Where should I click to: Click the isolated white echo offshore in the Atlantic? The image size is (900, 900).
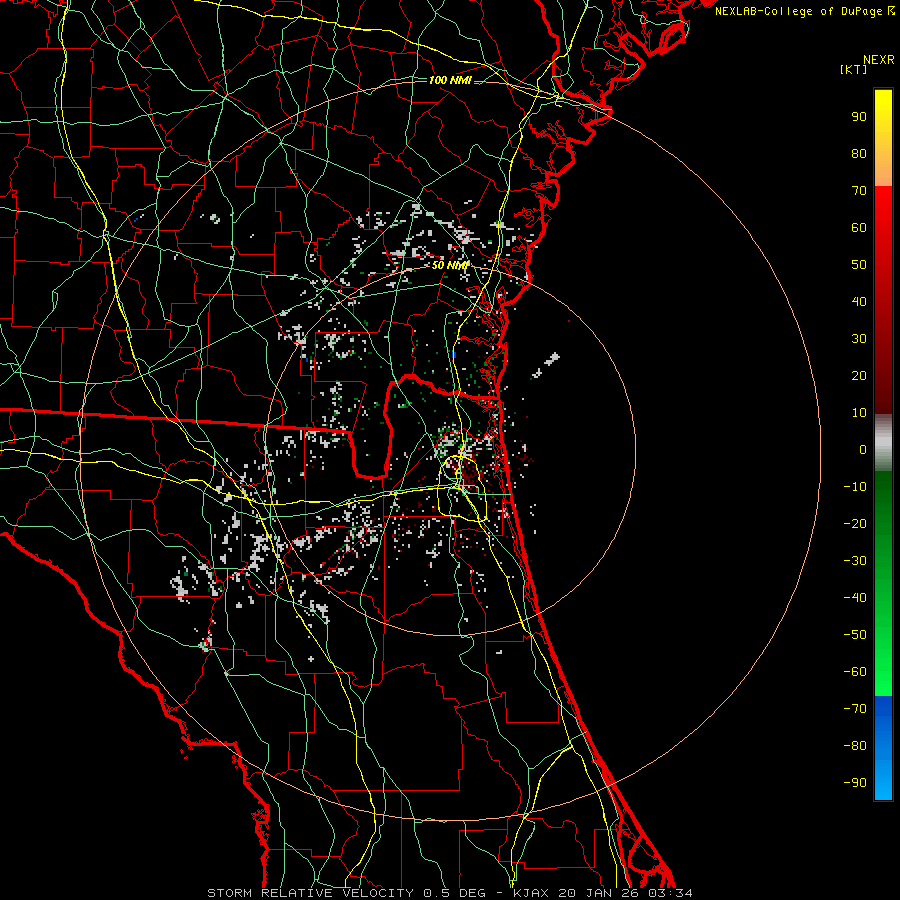[x=546, y=365]
